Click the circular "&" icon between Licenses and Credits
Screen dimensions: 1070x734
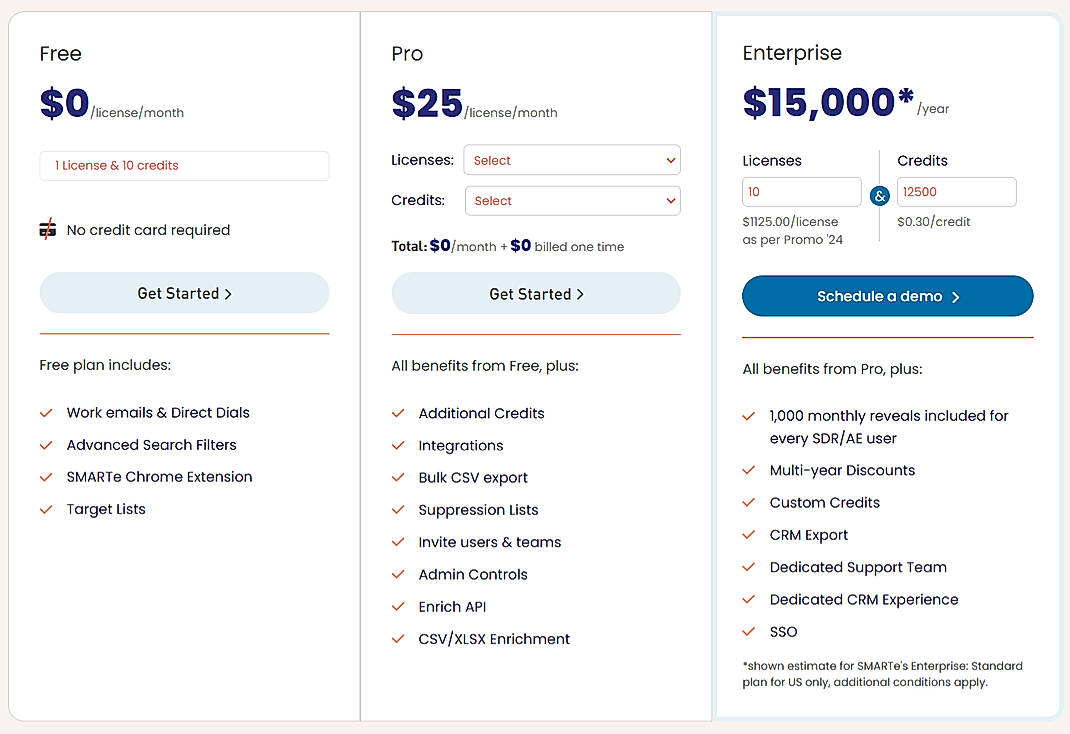[x=879, y=196]
